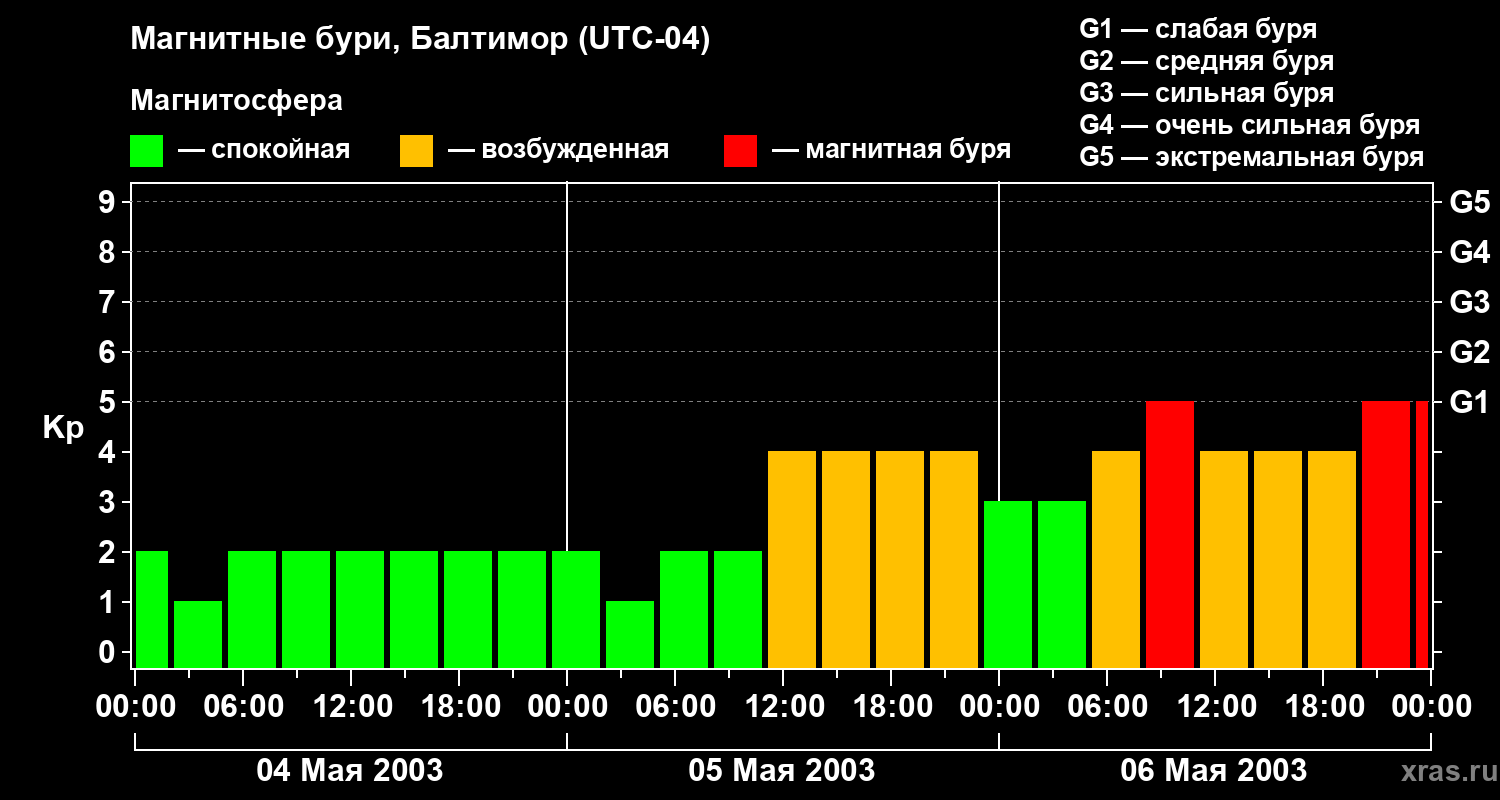Click the short Kp 1 bar on 04 Мая
The height and width of the screenshot is (800, 1500).
198,634
